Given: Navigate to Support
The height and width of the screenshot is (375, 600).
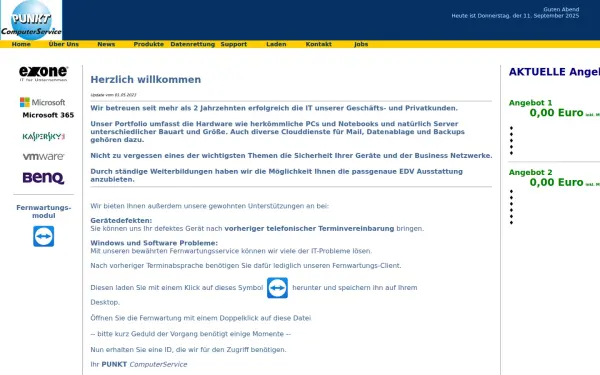Looking at the screenshot, I should [x=233, y=44].
